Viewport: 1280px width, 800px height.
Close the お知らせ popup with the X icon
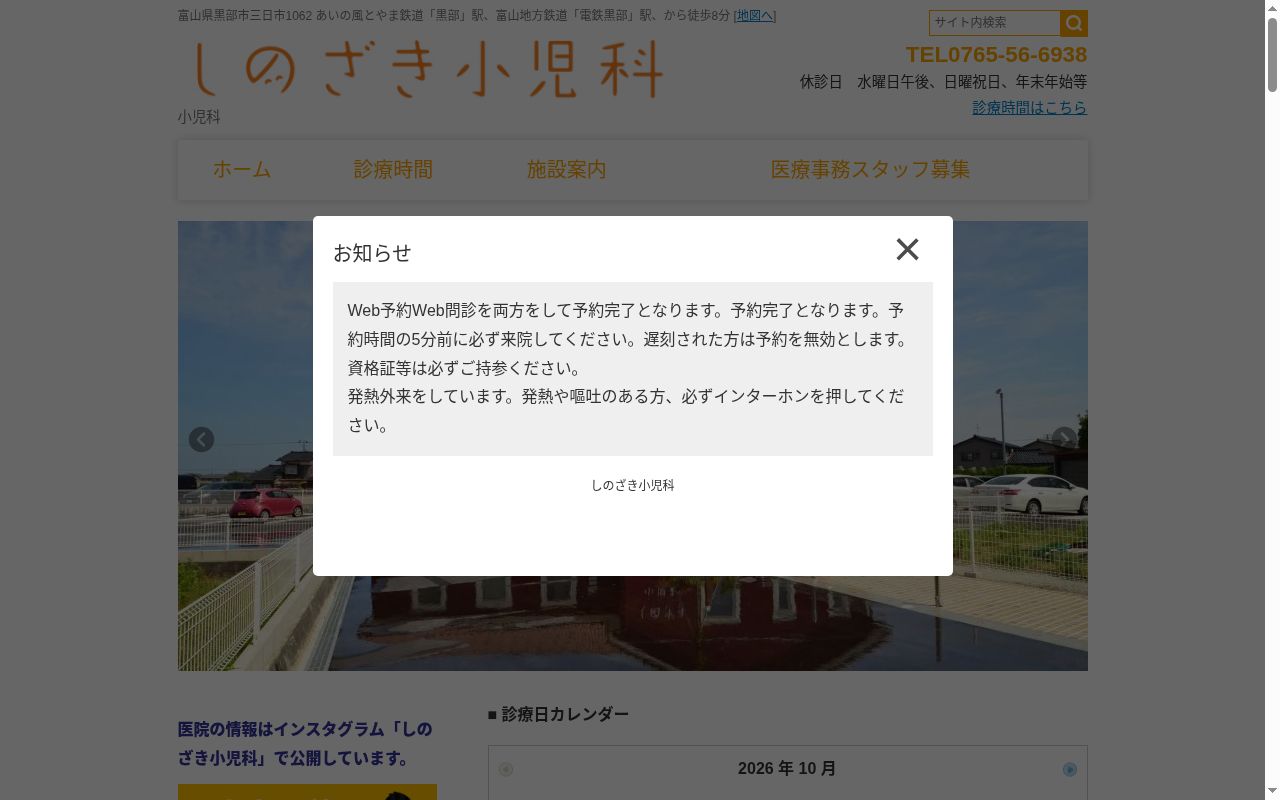tap(907, 249)
